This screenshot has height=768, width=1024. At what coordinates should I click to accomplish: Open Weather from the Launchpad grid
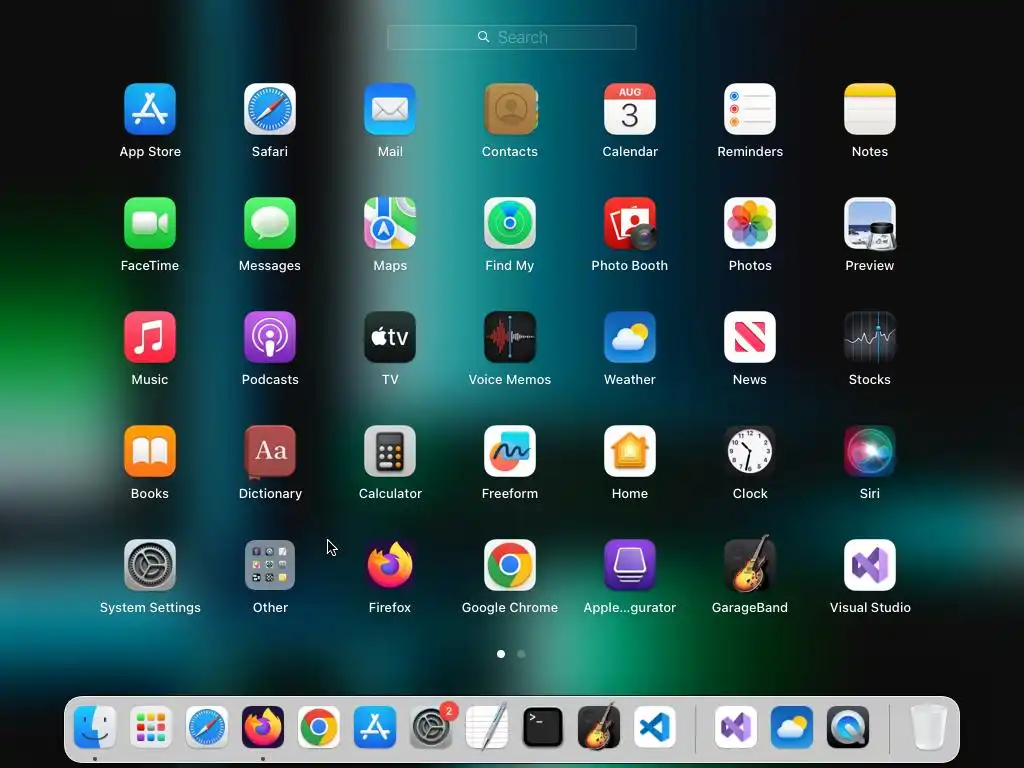click(x=630, y=337)
